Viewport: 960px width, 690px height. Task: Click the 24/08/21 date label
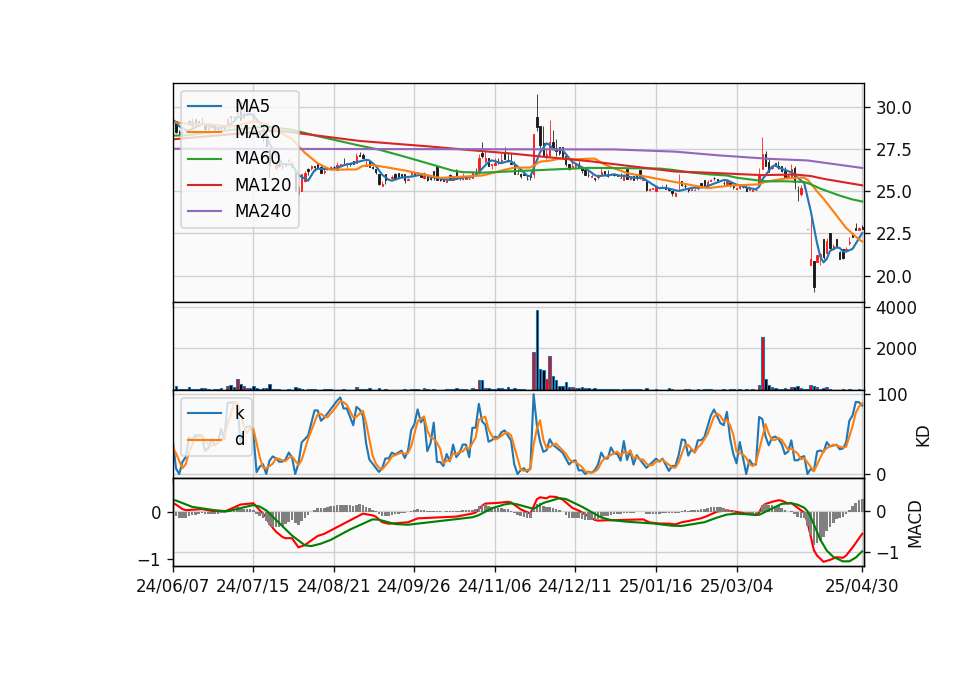pyautogui.click(x=334, y=586)
